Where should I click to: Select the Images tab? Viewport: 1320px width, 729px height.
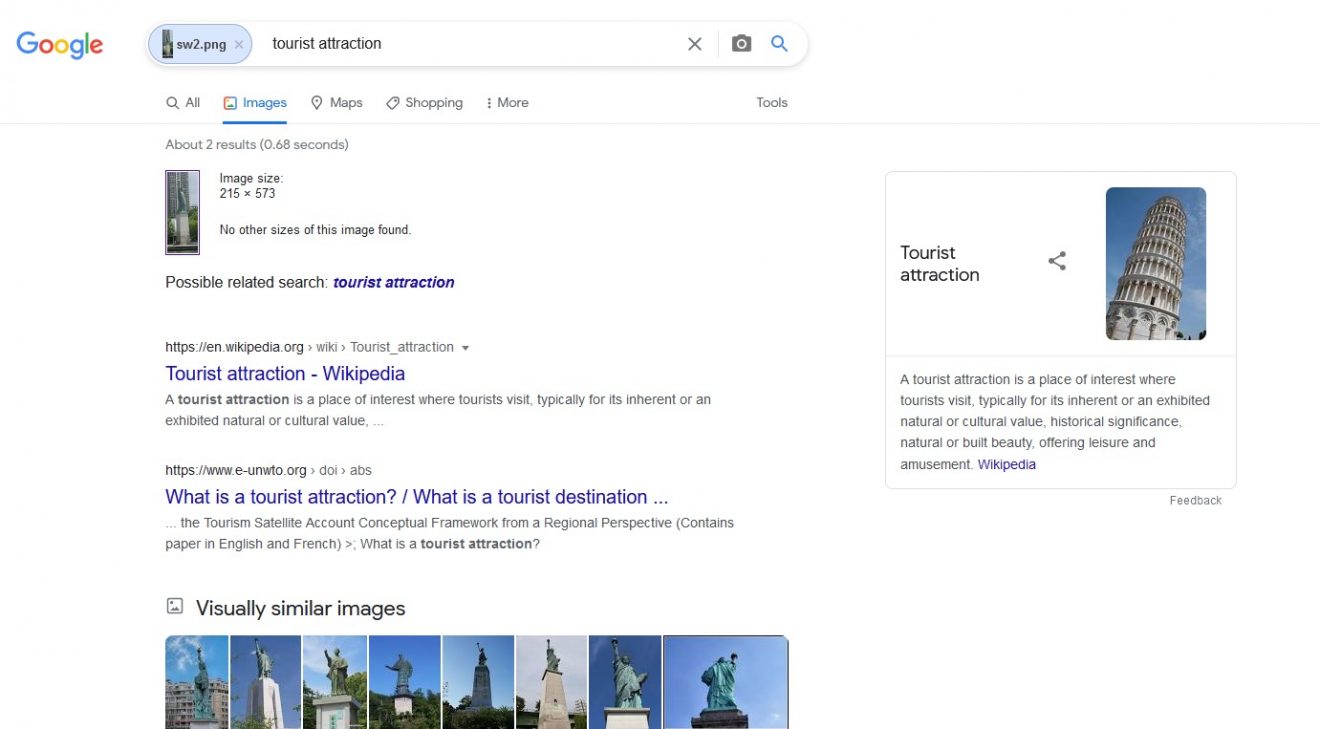pos(255,103)
